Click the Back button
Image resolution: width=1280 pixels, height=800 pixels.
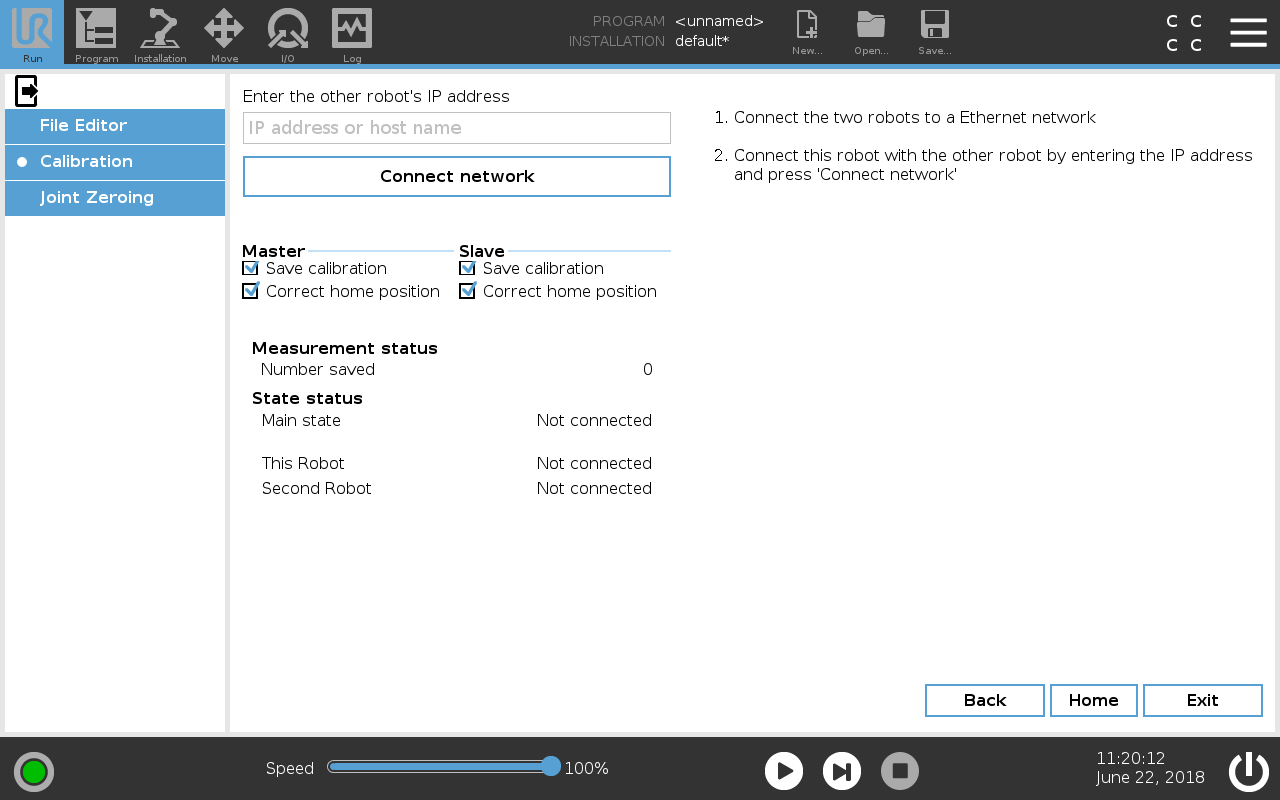pyautogui.click(x=984, y=700)
